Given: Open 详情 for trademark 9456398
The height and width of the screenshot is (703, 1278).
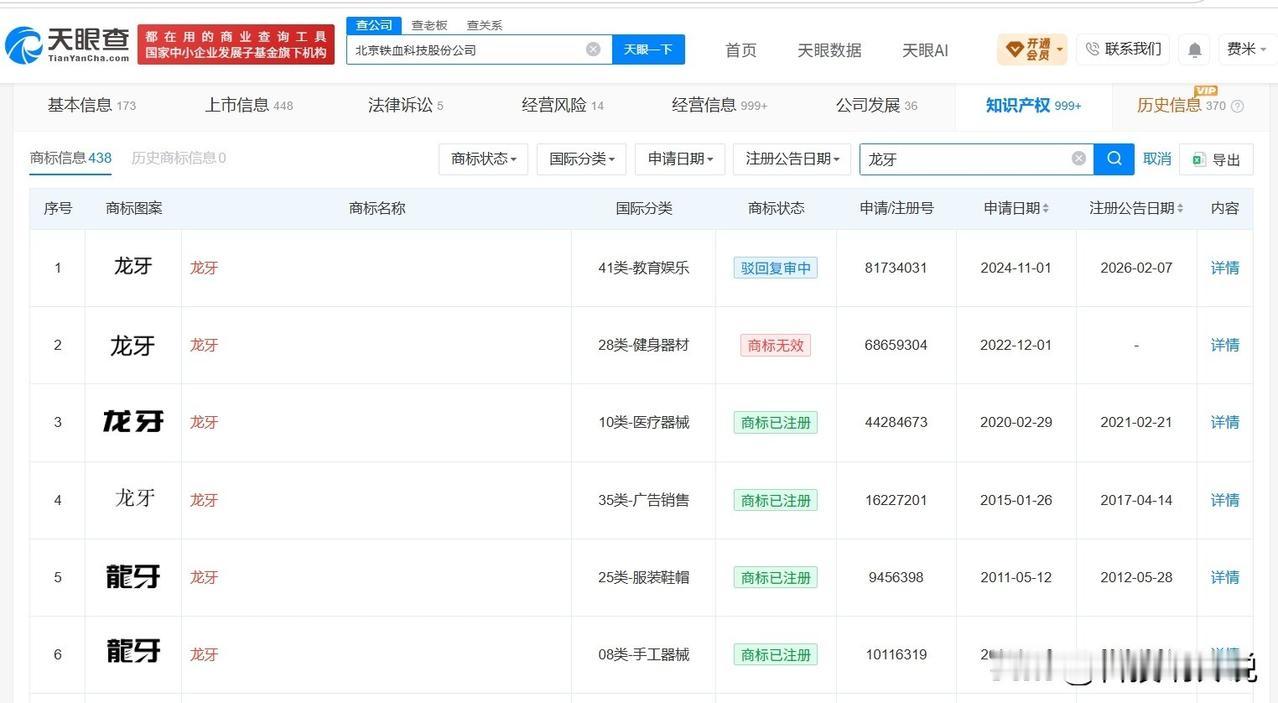Looking at the screenshot, I should click(x=1225, y=577).
